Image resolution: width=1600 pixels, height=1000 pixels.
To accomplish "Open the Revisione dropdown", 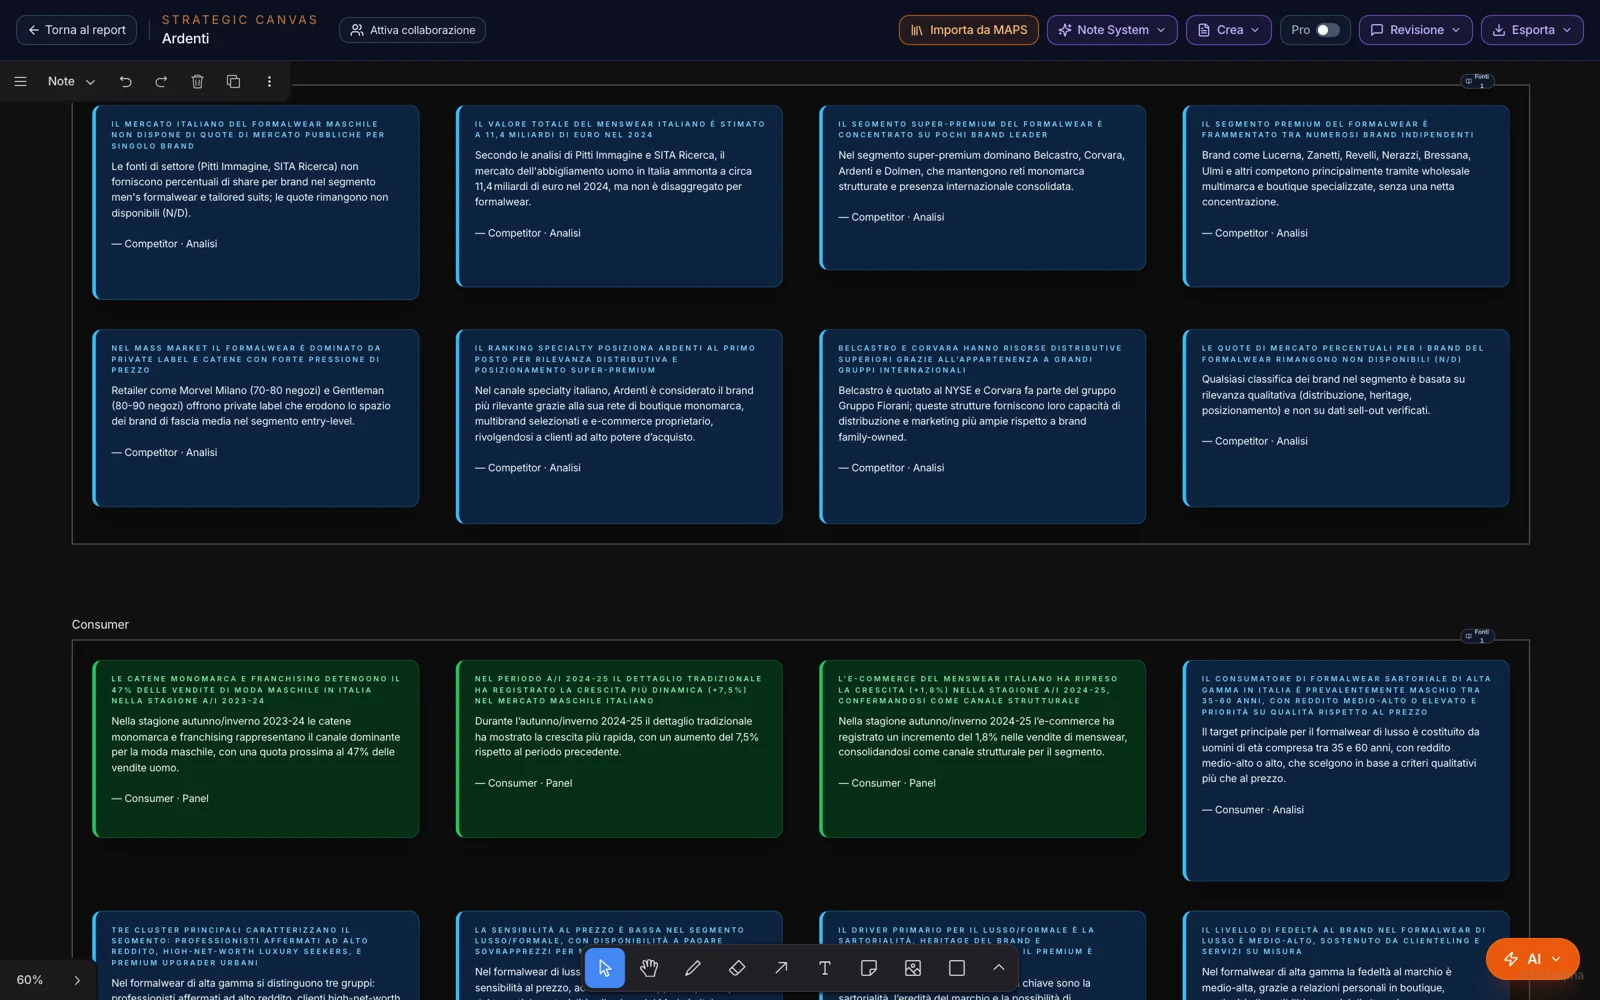I will [1415, 30].
